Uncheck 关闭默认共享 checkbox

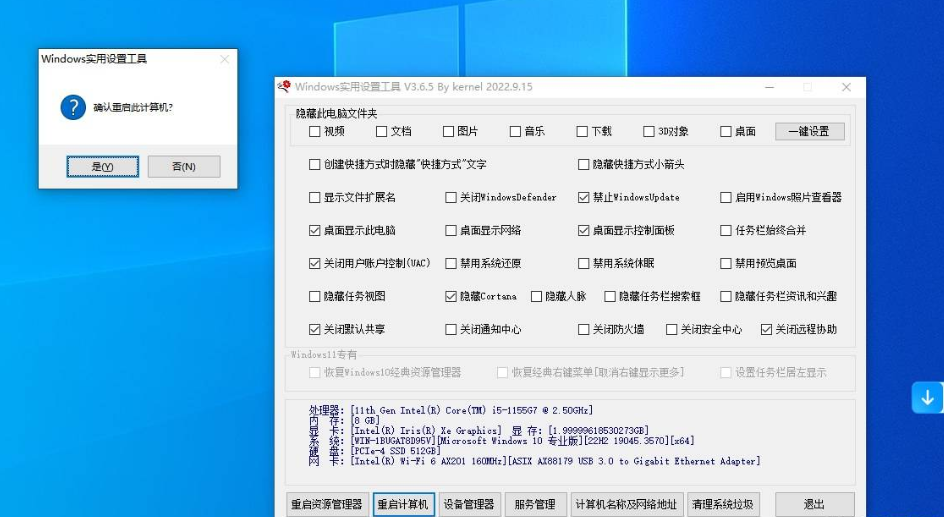tap(314, 329)
